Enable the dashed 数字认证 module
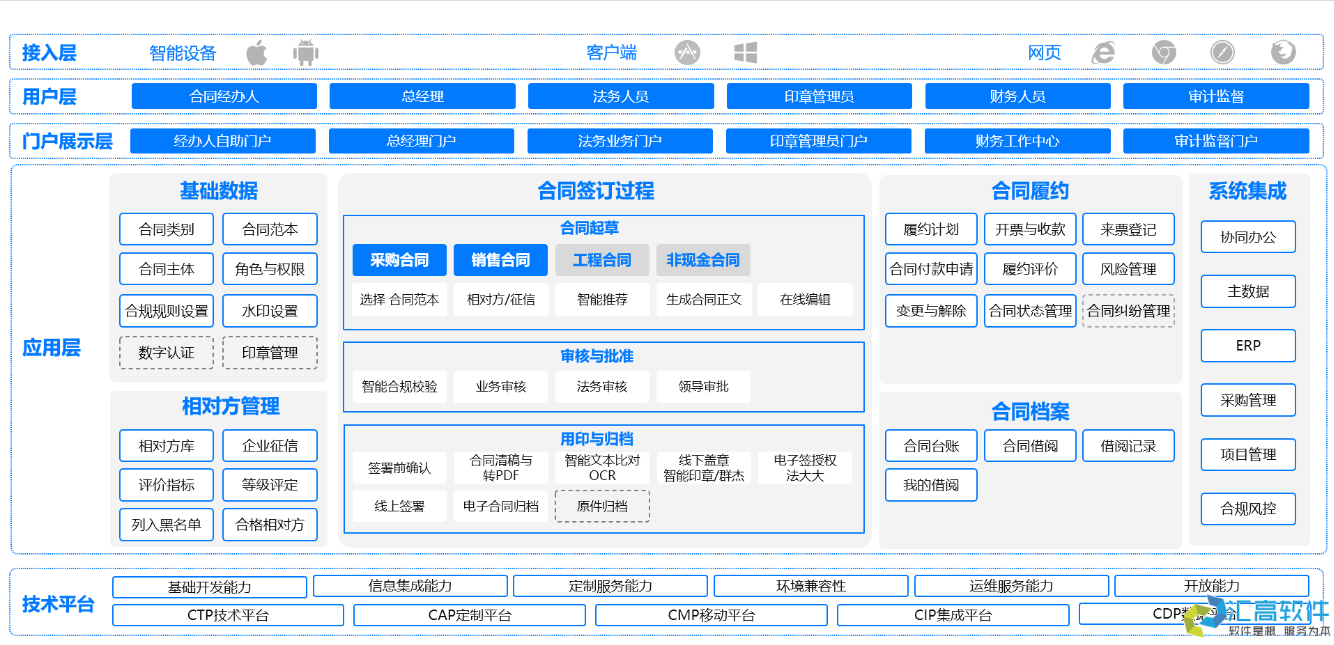This screenshot has height=645, width=1334. [x=166, y=352]
